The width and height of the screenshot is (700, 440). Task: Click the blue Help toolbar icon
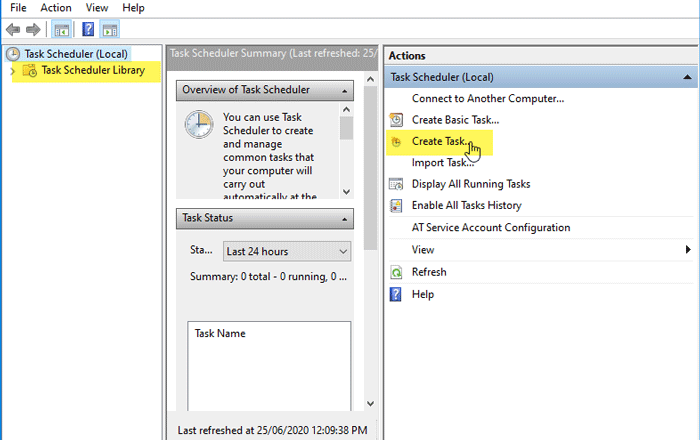click(88, 30)
